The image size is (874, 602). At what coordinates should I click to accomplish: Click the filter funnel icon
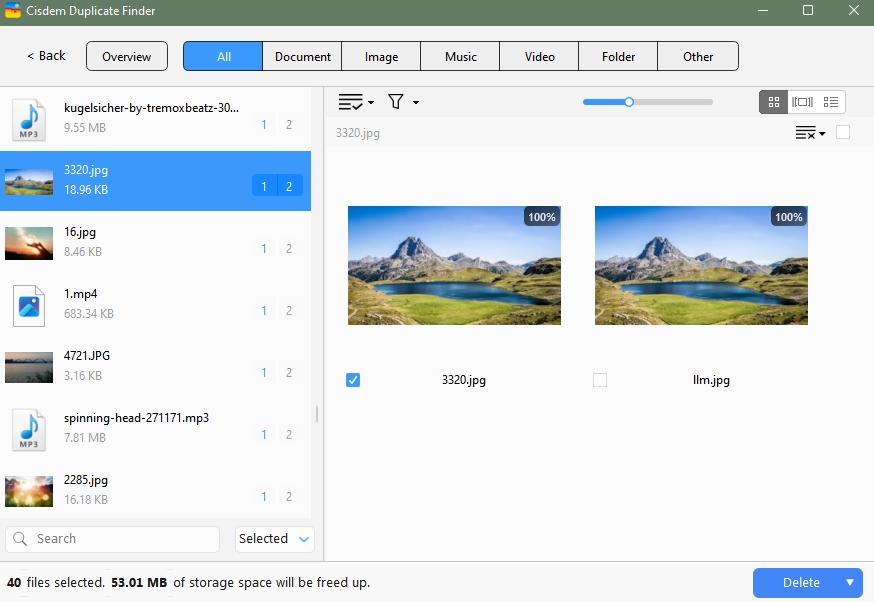pos(396,101)
